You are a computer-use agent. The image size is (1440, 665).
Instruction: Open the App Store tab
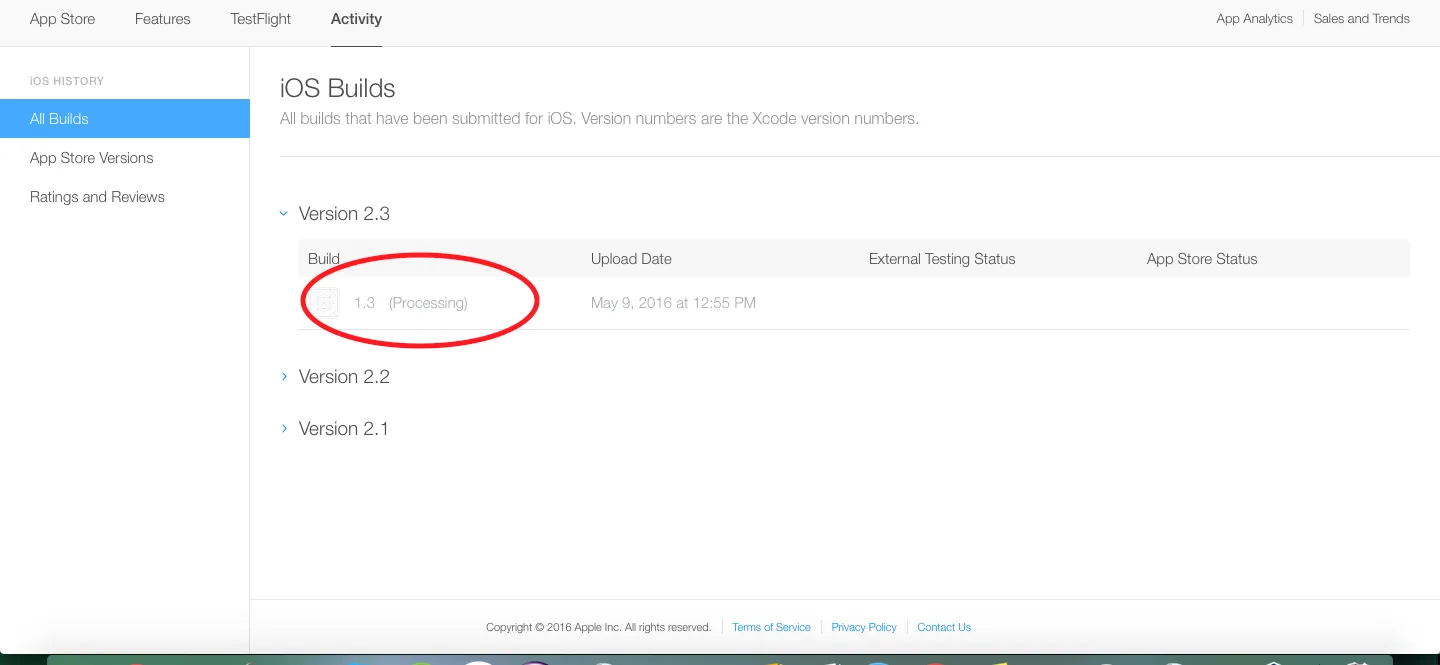pyautogui.click(x=62, y=19)
